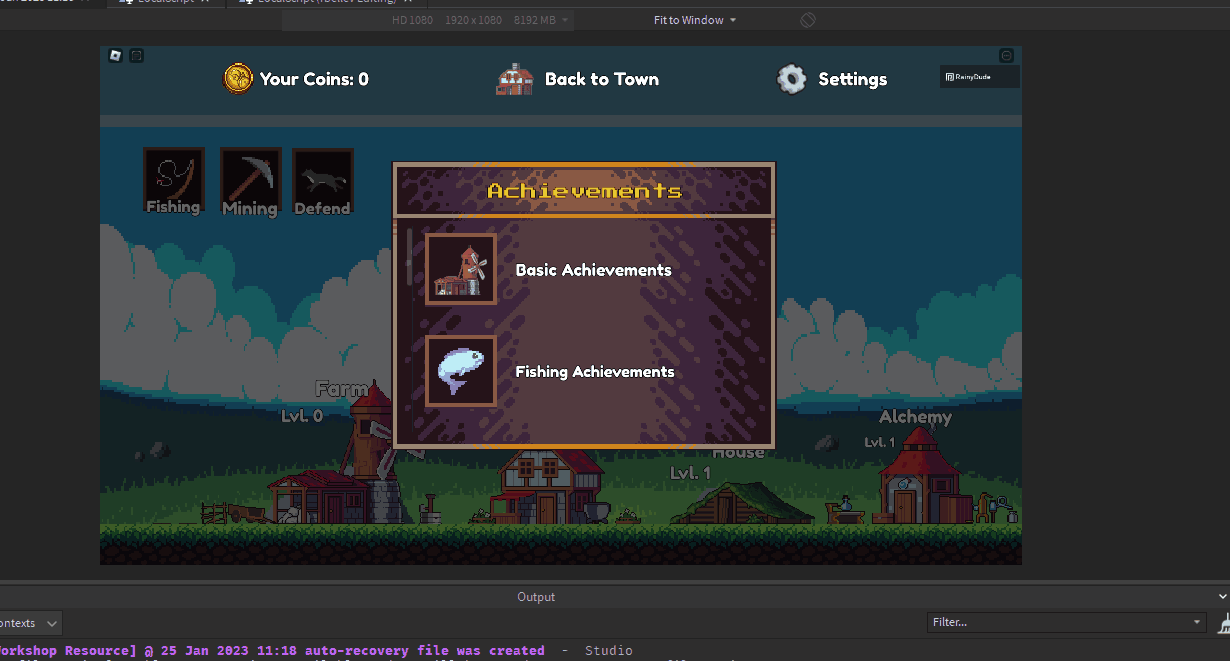The image size is (1230, 661).
Task: Click the small square icon above the RainyDude player list
Action: tap(1007, 55)
